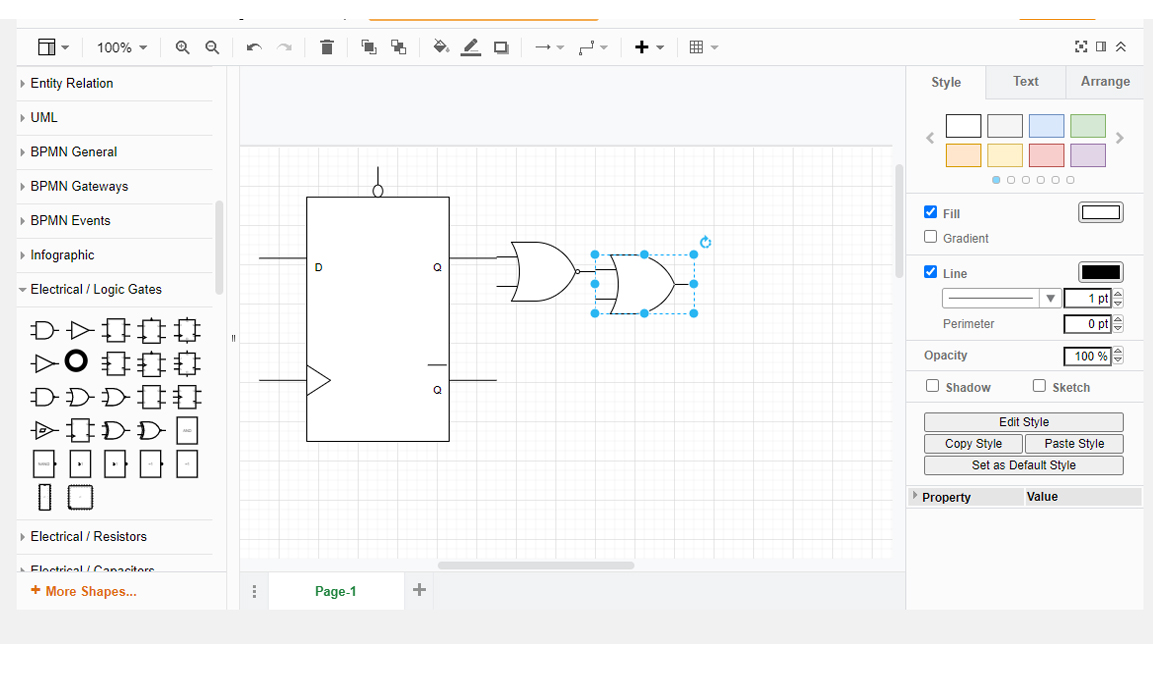Uncheck the Fill checkbox
Image resolution: width=1153 pixels, height=675 pixels.
pos(931,212)
